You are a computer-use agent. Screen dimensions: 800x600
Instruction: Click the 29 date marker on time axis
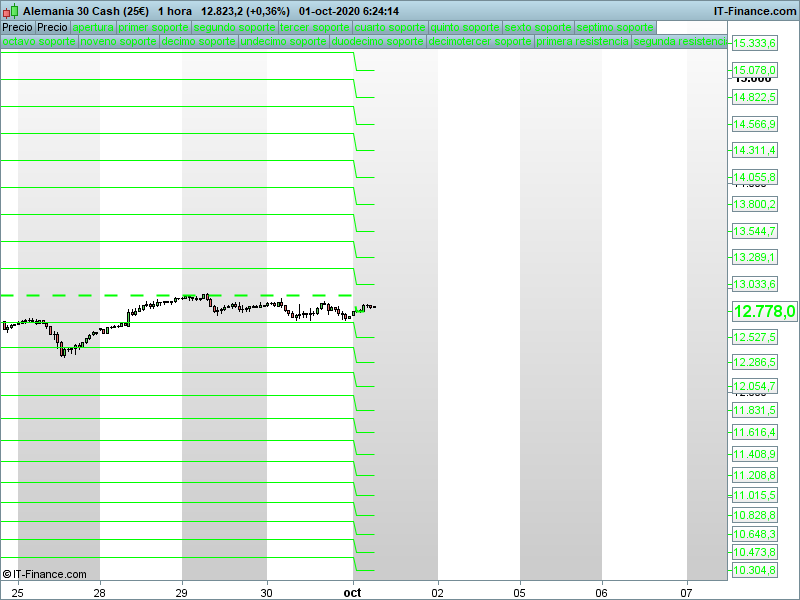(x=182, y=593)
